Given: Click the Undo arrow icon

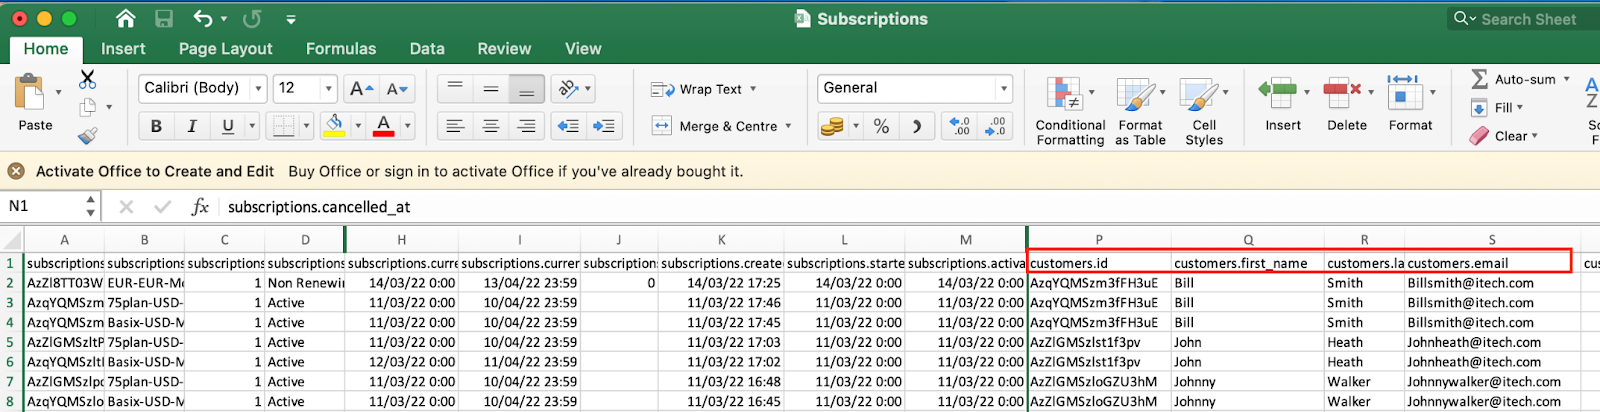Looking at the screenshot, I should coord(203,18).
